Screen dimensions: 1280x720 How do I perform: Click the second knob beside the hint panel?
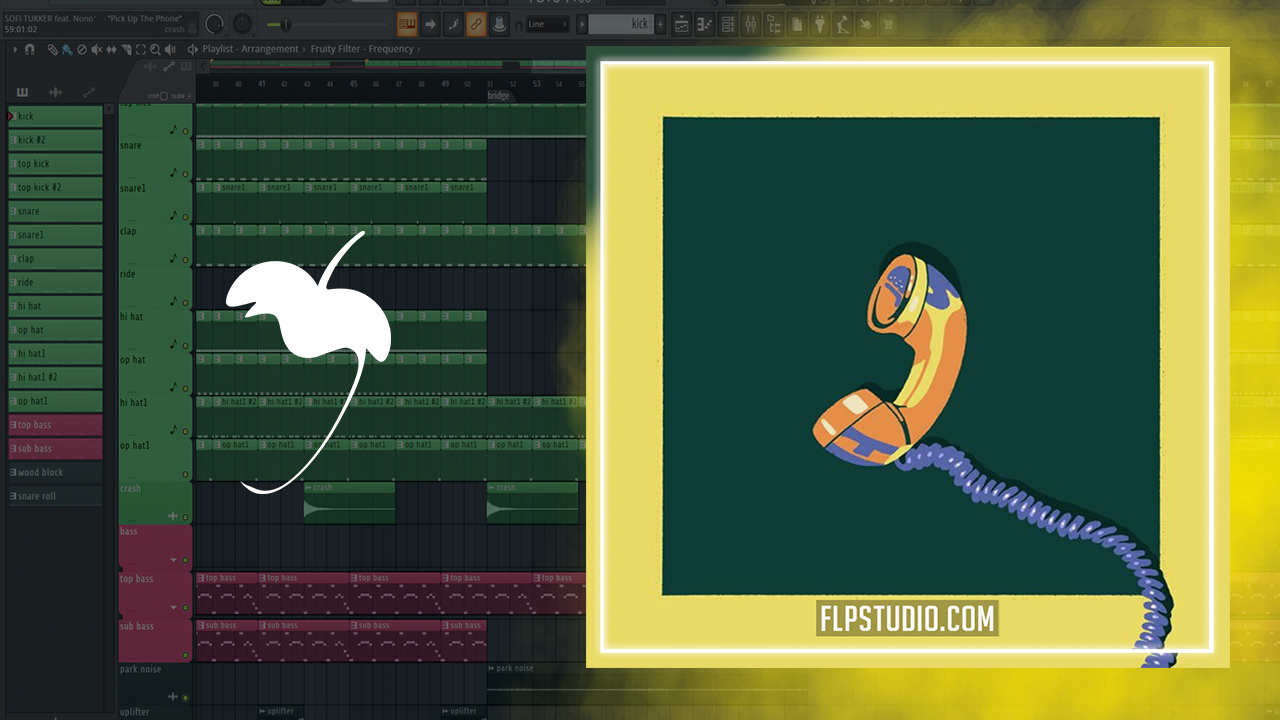click(243, 23)
